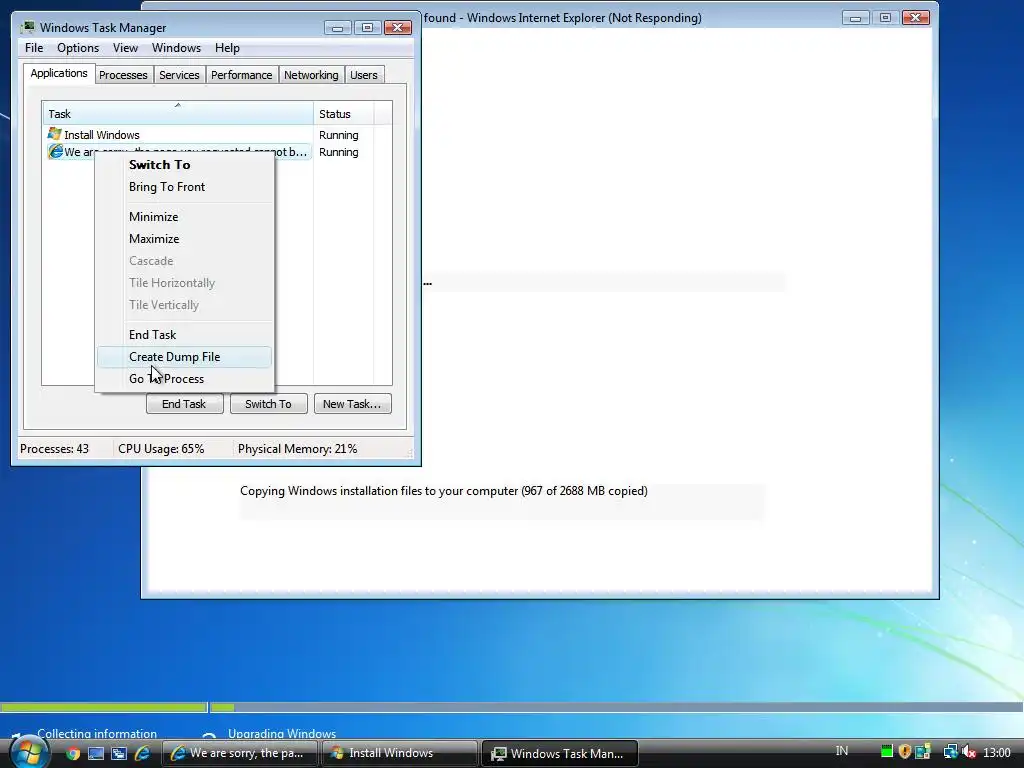Click the Internet Explorer task icon in list
1024x768 pixels.
56,152
